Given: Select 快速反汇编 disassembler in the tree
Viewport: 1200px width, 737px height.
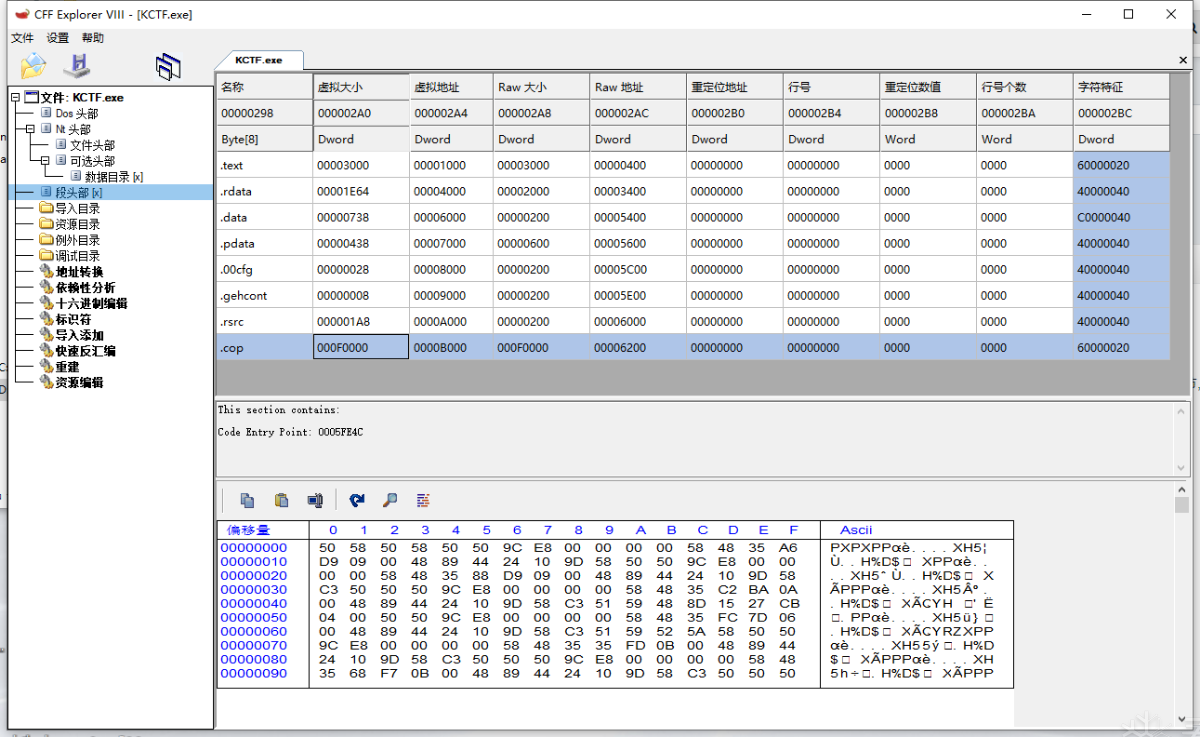Looking at the screenshot, I should point(85,351).
